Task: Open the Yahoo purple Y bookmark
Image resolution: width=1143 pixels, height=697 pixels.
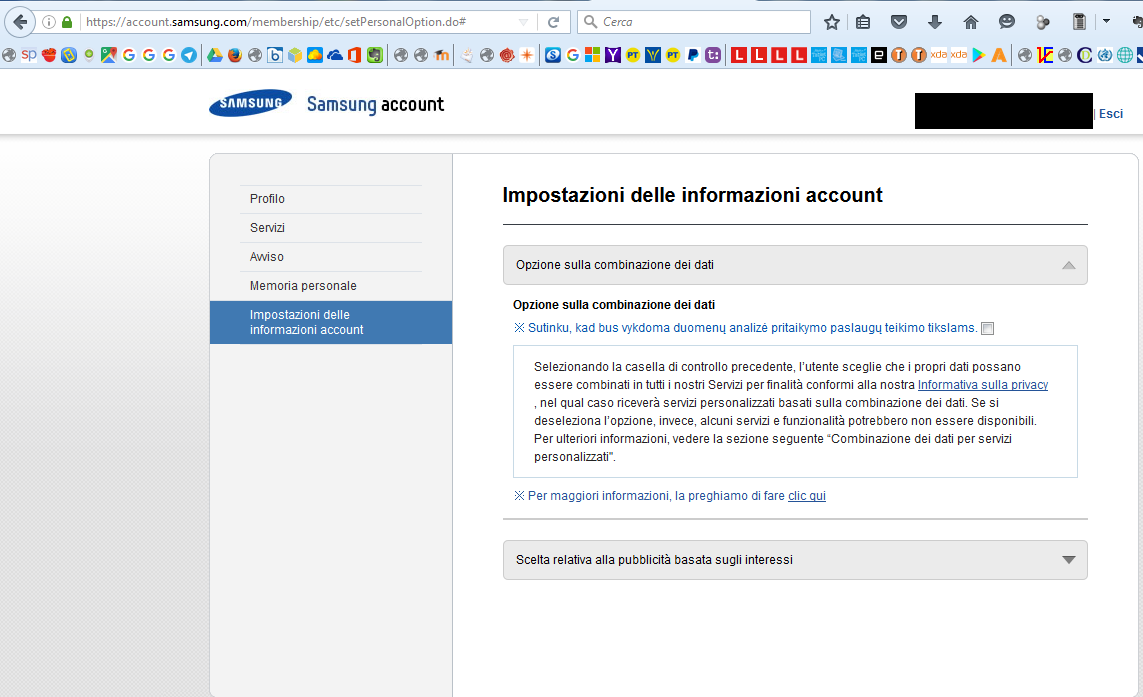Action: 613,55
